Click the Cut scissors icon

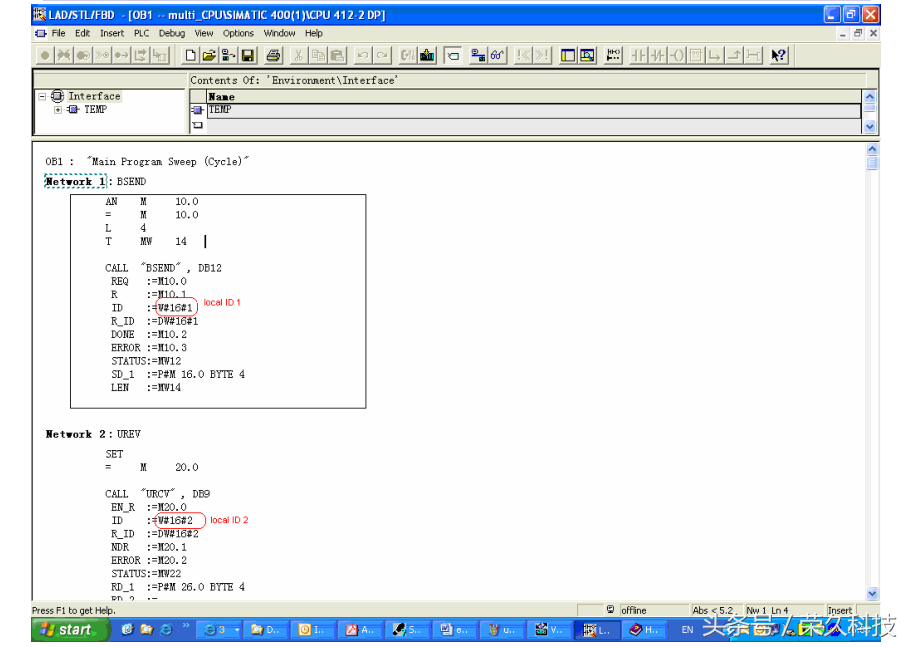click(298, 55)
